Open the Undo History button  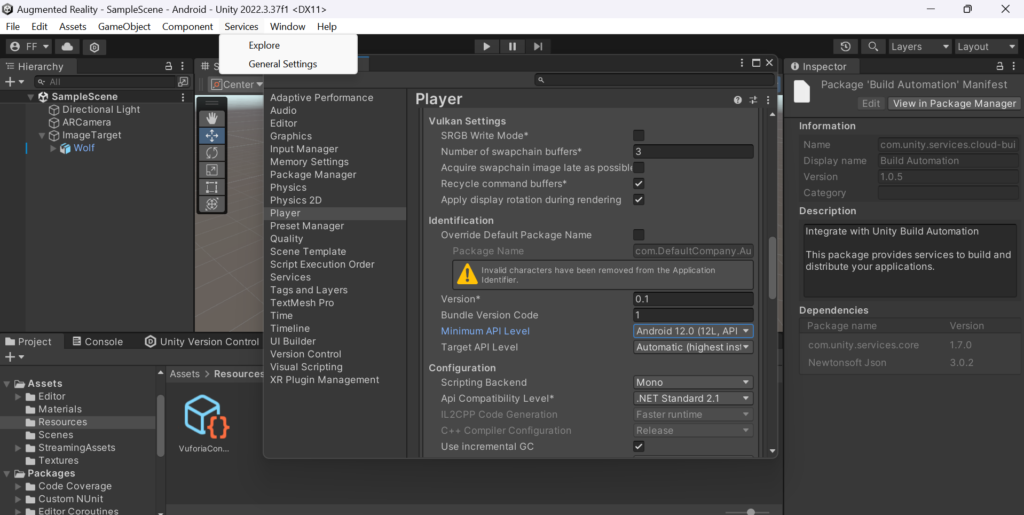pyautogui.click(x=846, y=47)
